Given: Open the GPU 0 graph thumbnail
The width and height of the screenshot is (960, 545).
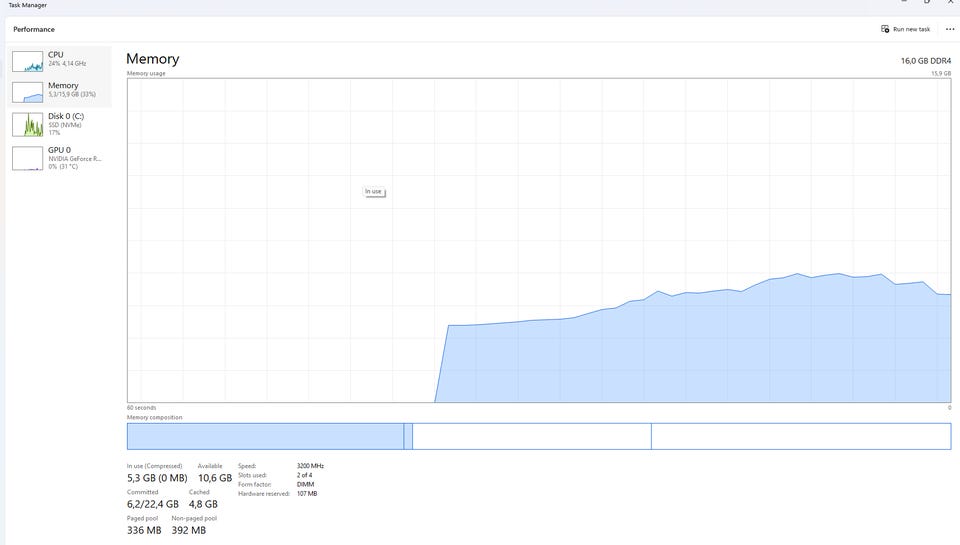Looking at the screenshot, I should point(28,159).
